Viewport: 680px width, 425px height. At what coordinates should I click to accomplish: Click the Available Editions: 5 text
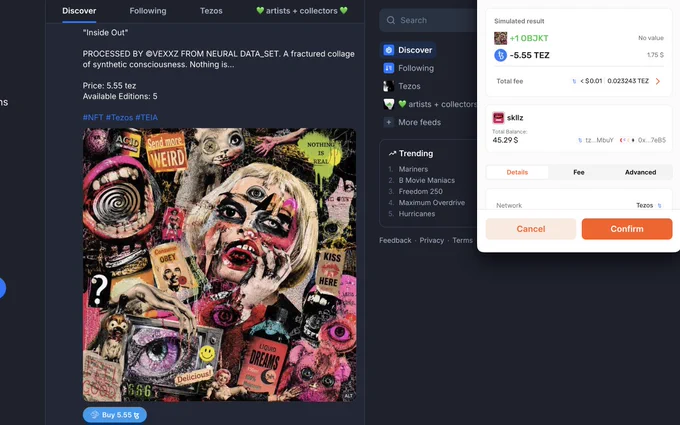click(120, 96)
